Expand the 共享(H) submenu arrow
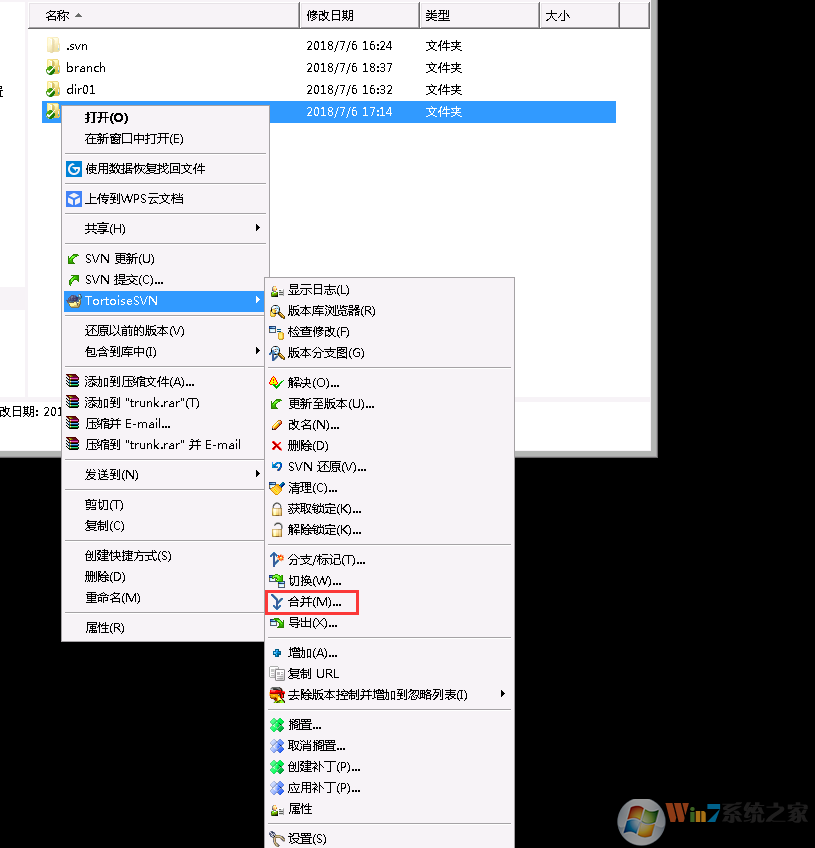Image resolution: width=815 pixels, height=848 pixels. pos(258,228)
